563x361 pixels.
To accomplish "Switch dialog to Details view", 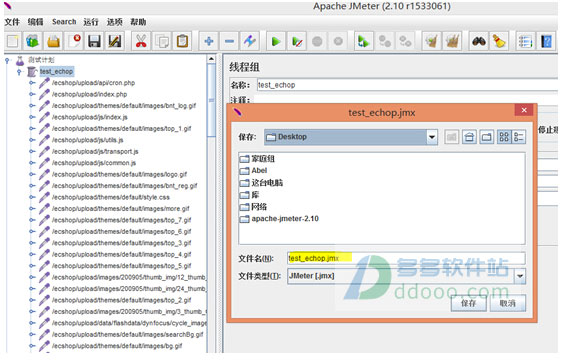I will pos(519,137).
